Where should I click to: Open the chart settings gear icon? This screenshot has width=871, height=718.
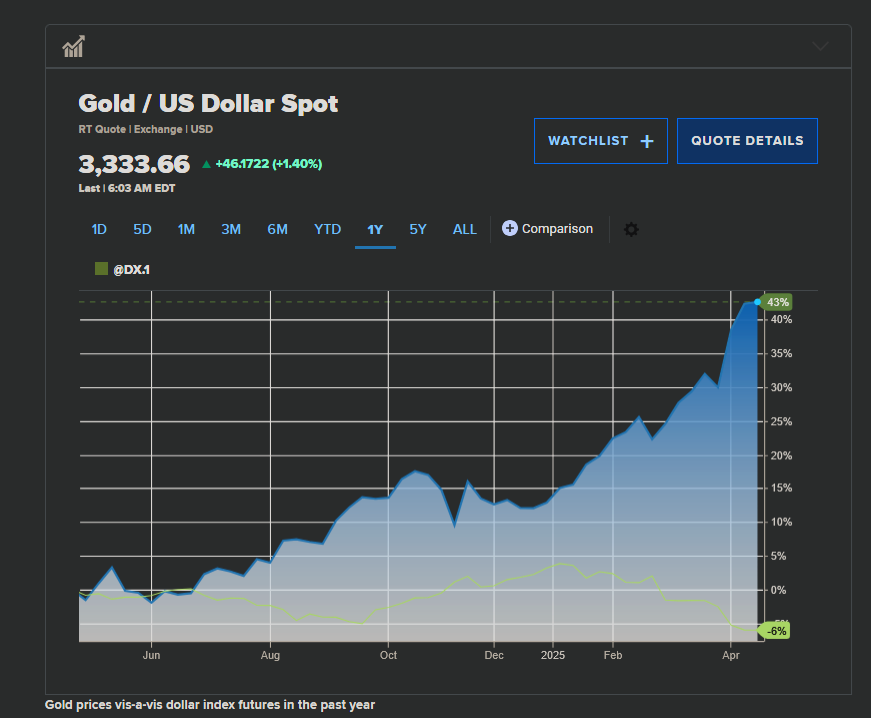631,229
